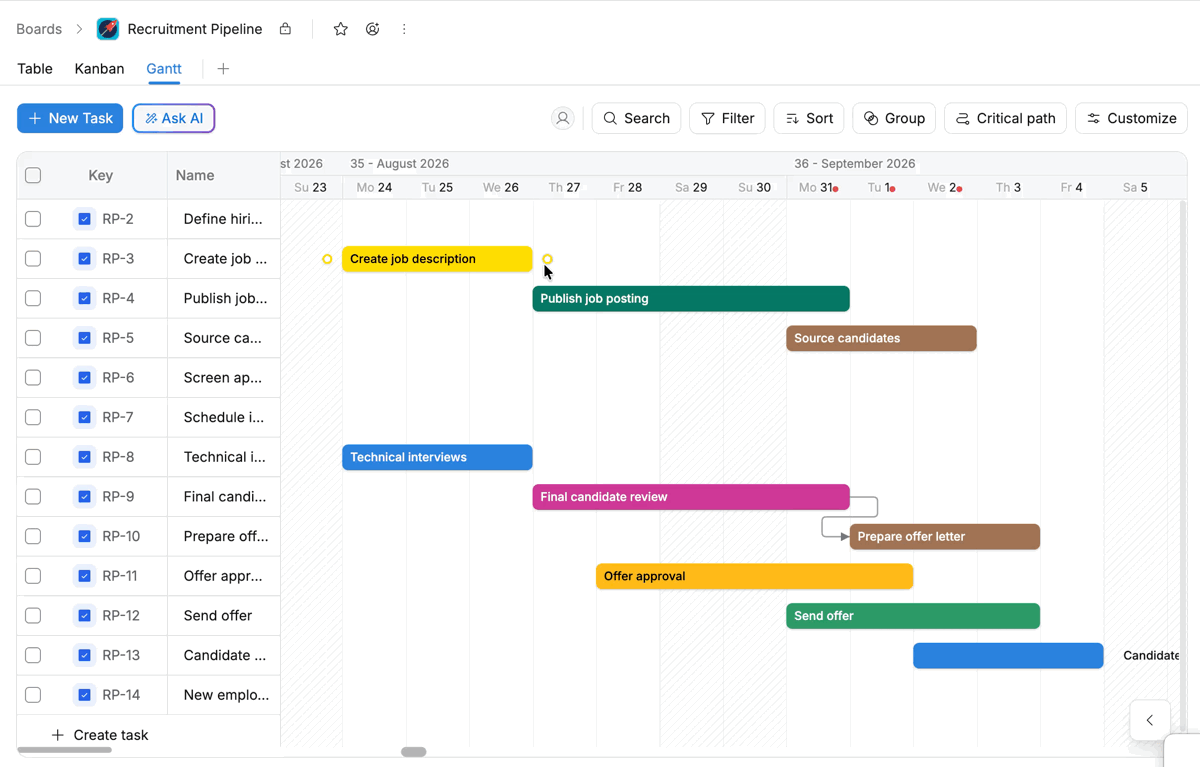Click right dependency handle of Create job description
The height and width of the screenshot is (767, 1200).
point(547,259)
